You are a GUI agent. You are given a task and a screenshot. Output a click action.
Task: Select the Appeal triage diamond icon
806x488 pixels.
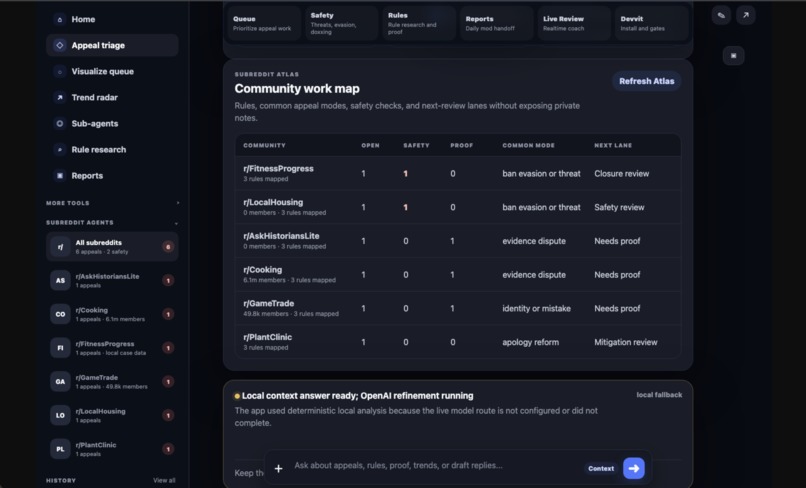[60, 45]
